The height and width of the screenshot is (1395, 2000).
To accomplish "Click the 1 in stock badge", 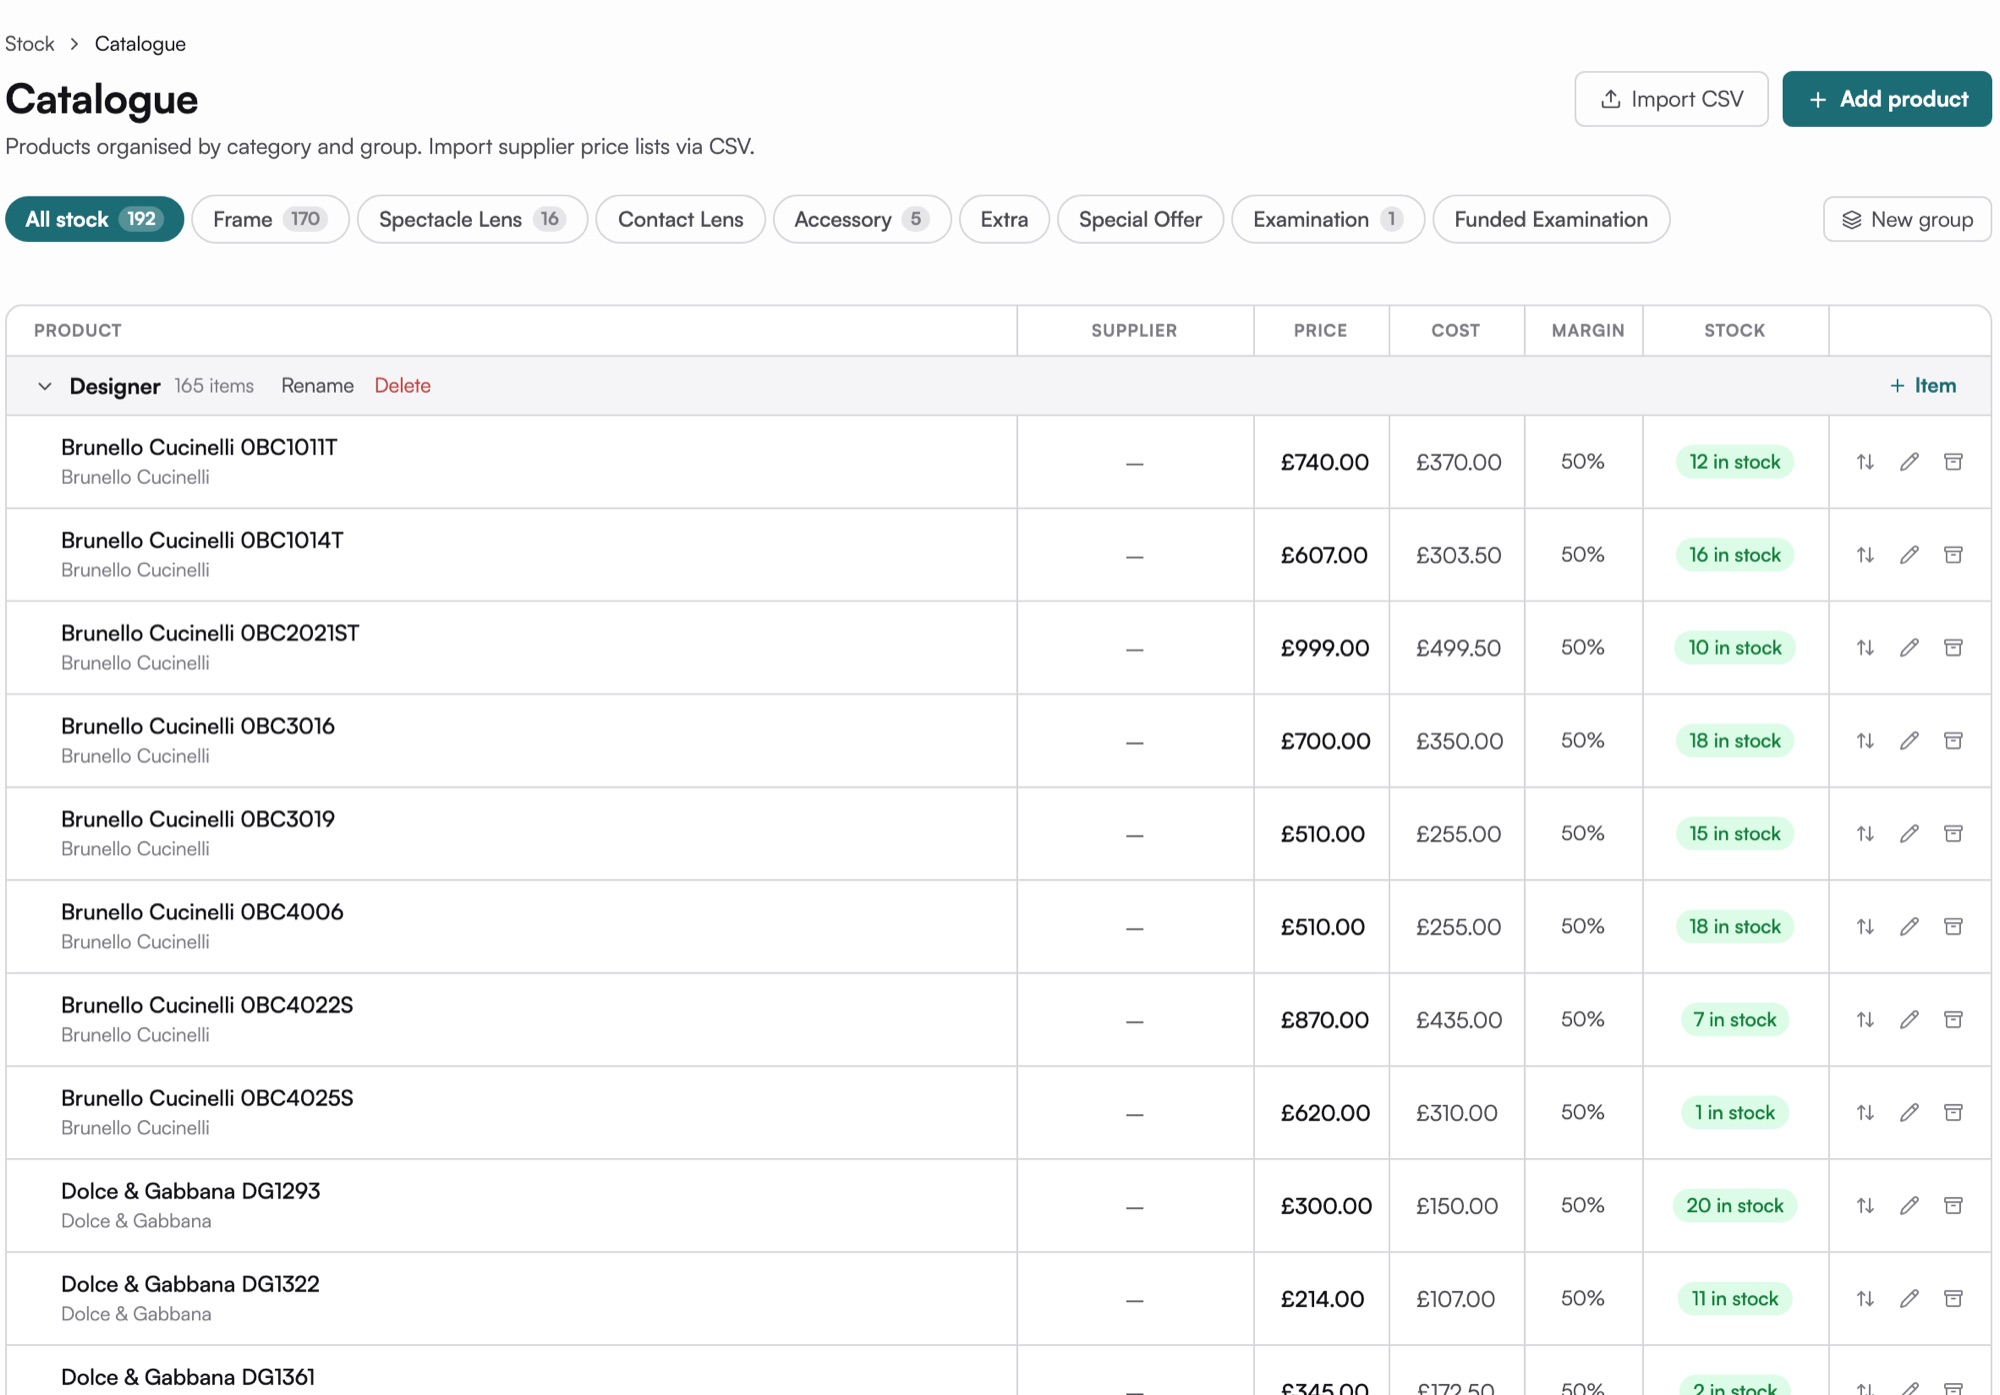I will [1735, 1113].
